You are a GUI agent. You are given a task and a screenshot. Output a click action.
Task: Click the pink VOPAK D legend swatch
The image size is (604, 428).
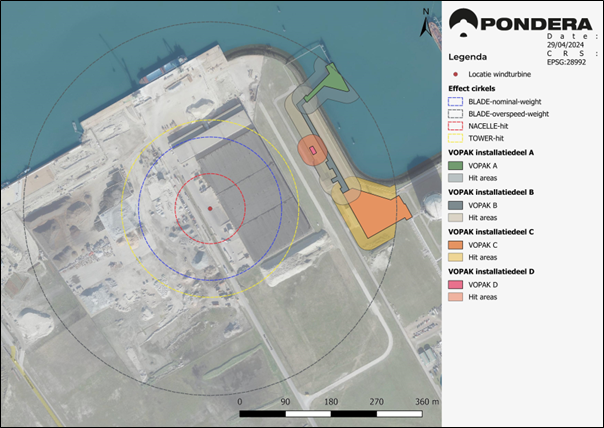click(455, 285)
